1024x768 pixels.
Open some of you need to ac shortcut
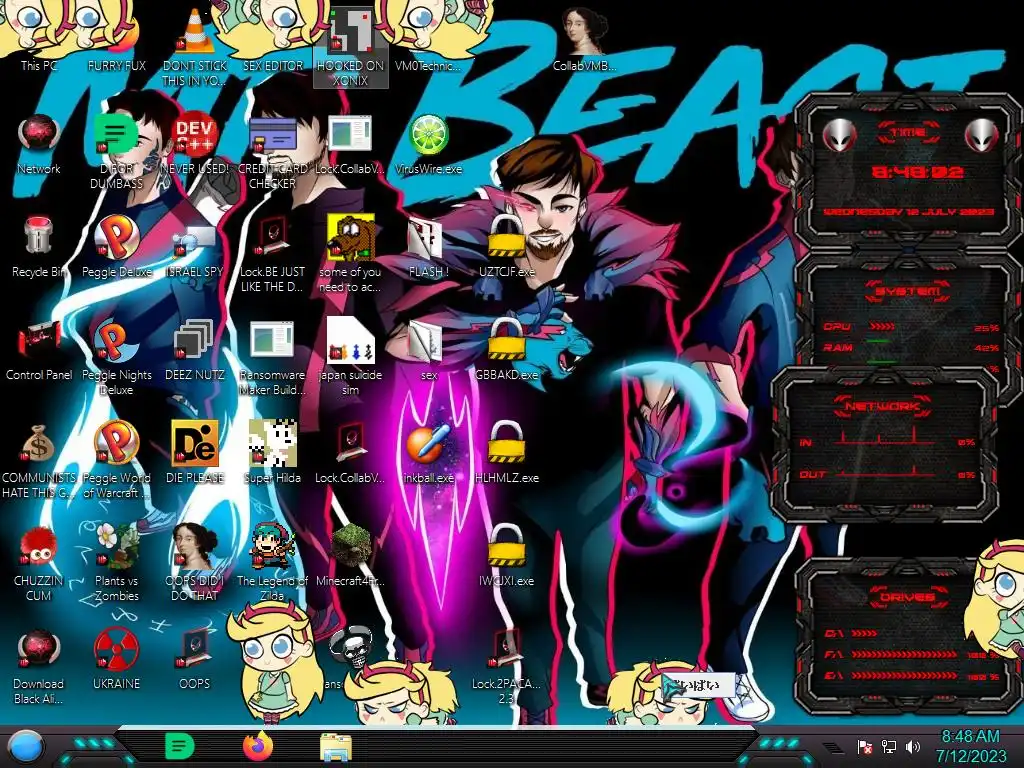click(351, 253)
